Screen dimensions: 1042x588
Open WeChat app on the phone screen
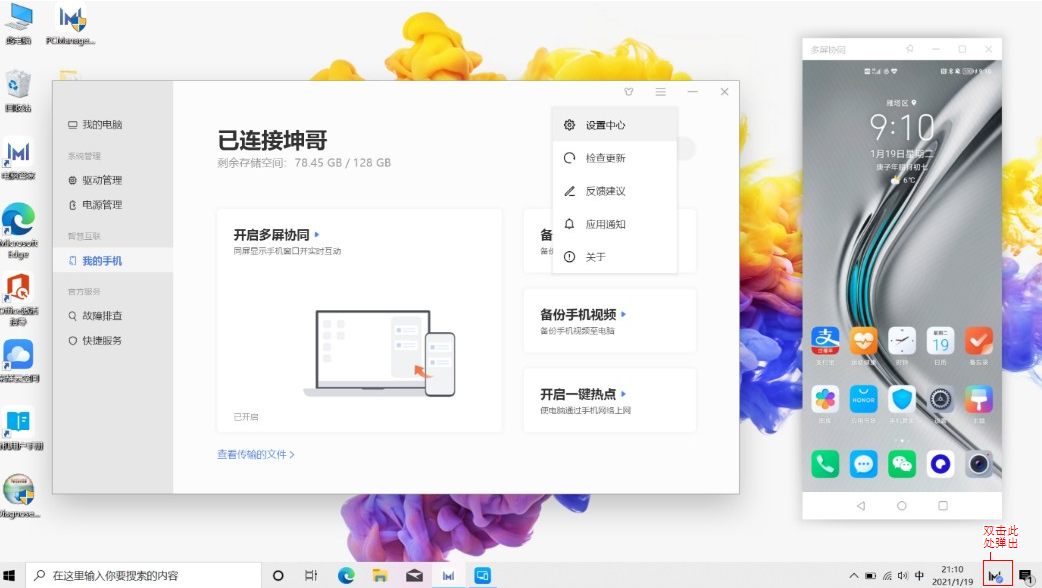[902, 463]
